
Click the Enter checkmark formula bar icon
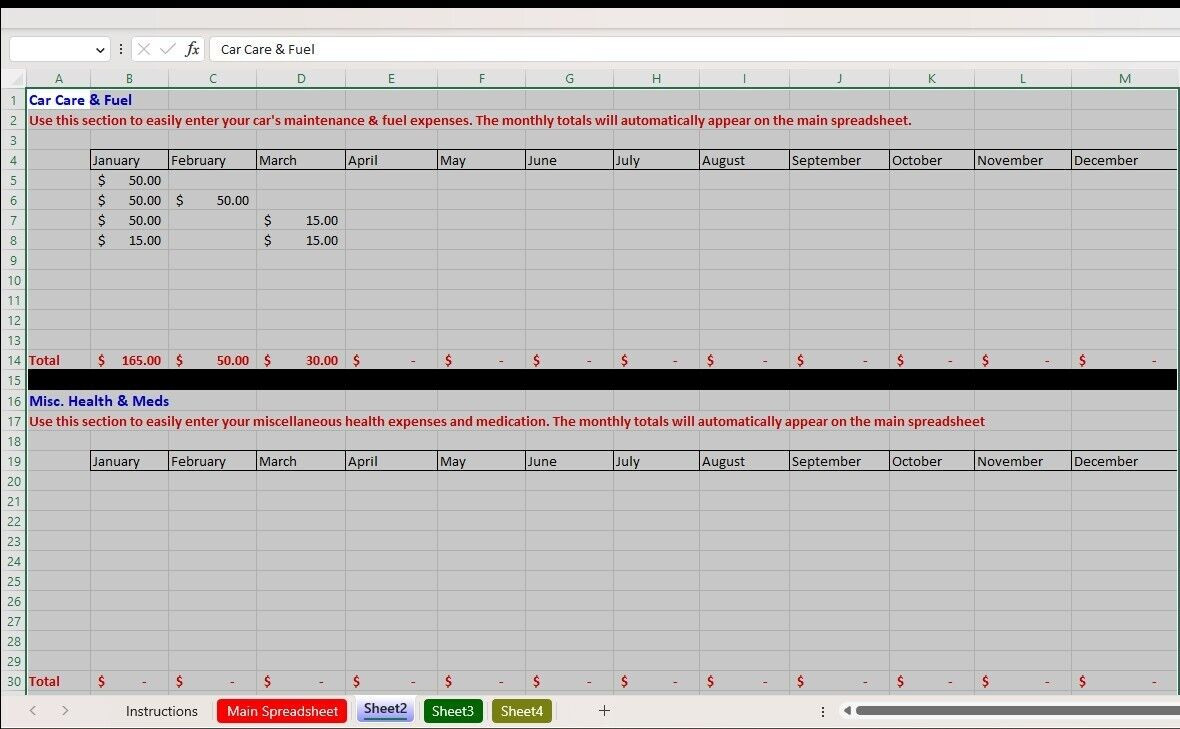point(168,49)
